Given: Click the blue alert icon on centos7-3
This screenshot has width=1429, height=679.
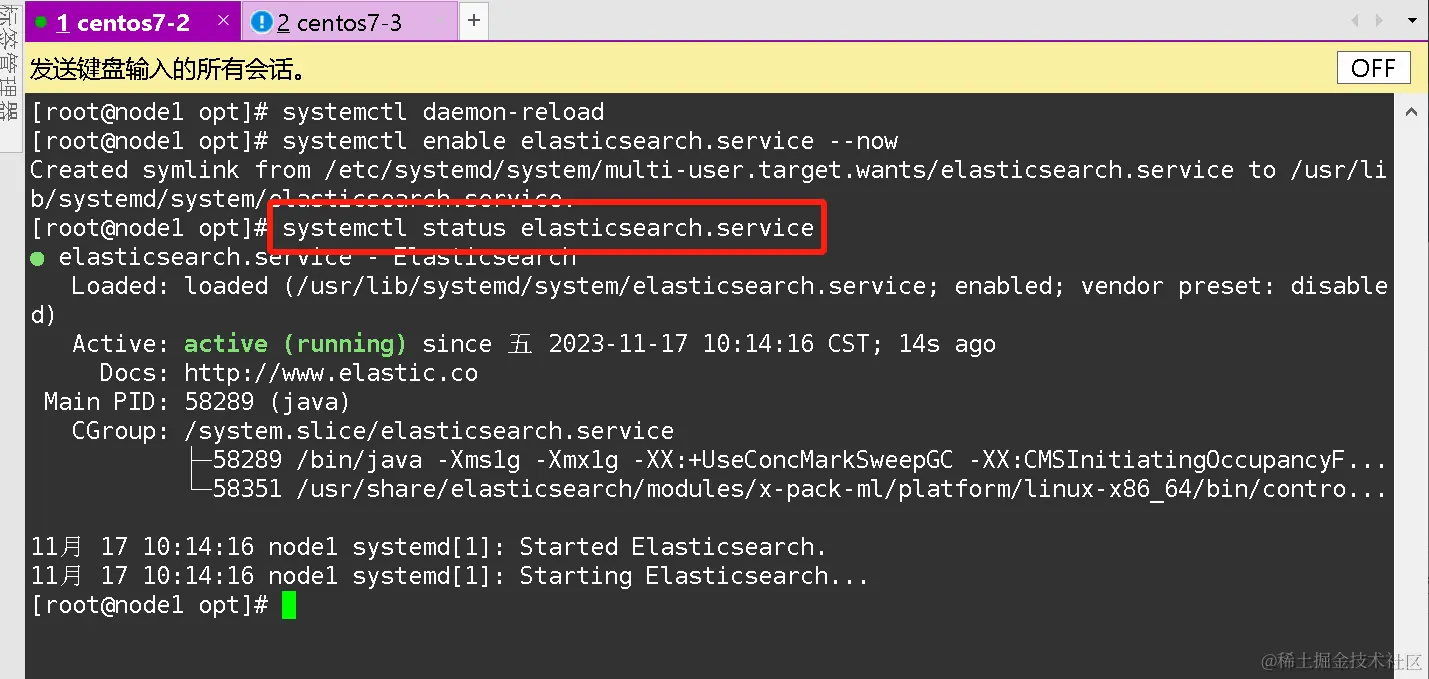Looking at the screenshot, I should click(x=262, y=21).
